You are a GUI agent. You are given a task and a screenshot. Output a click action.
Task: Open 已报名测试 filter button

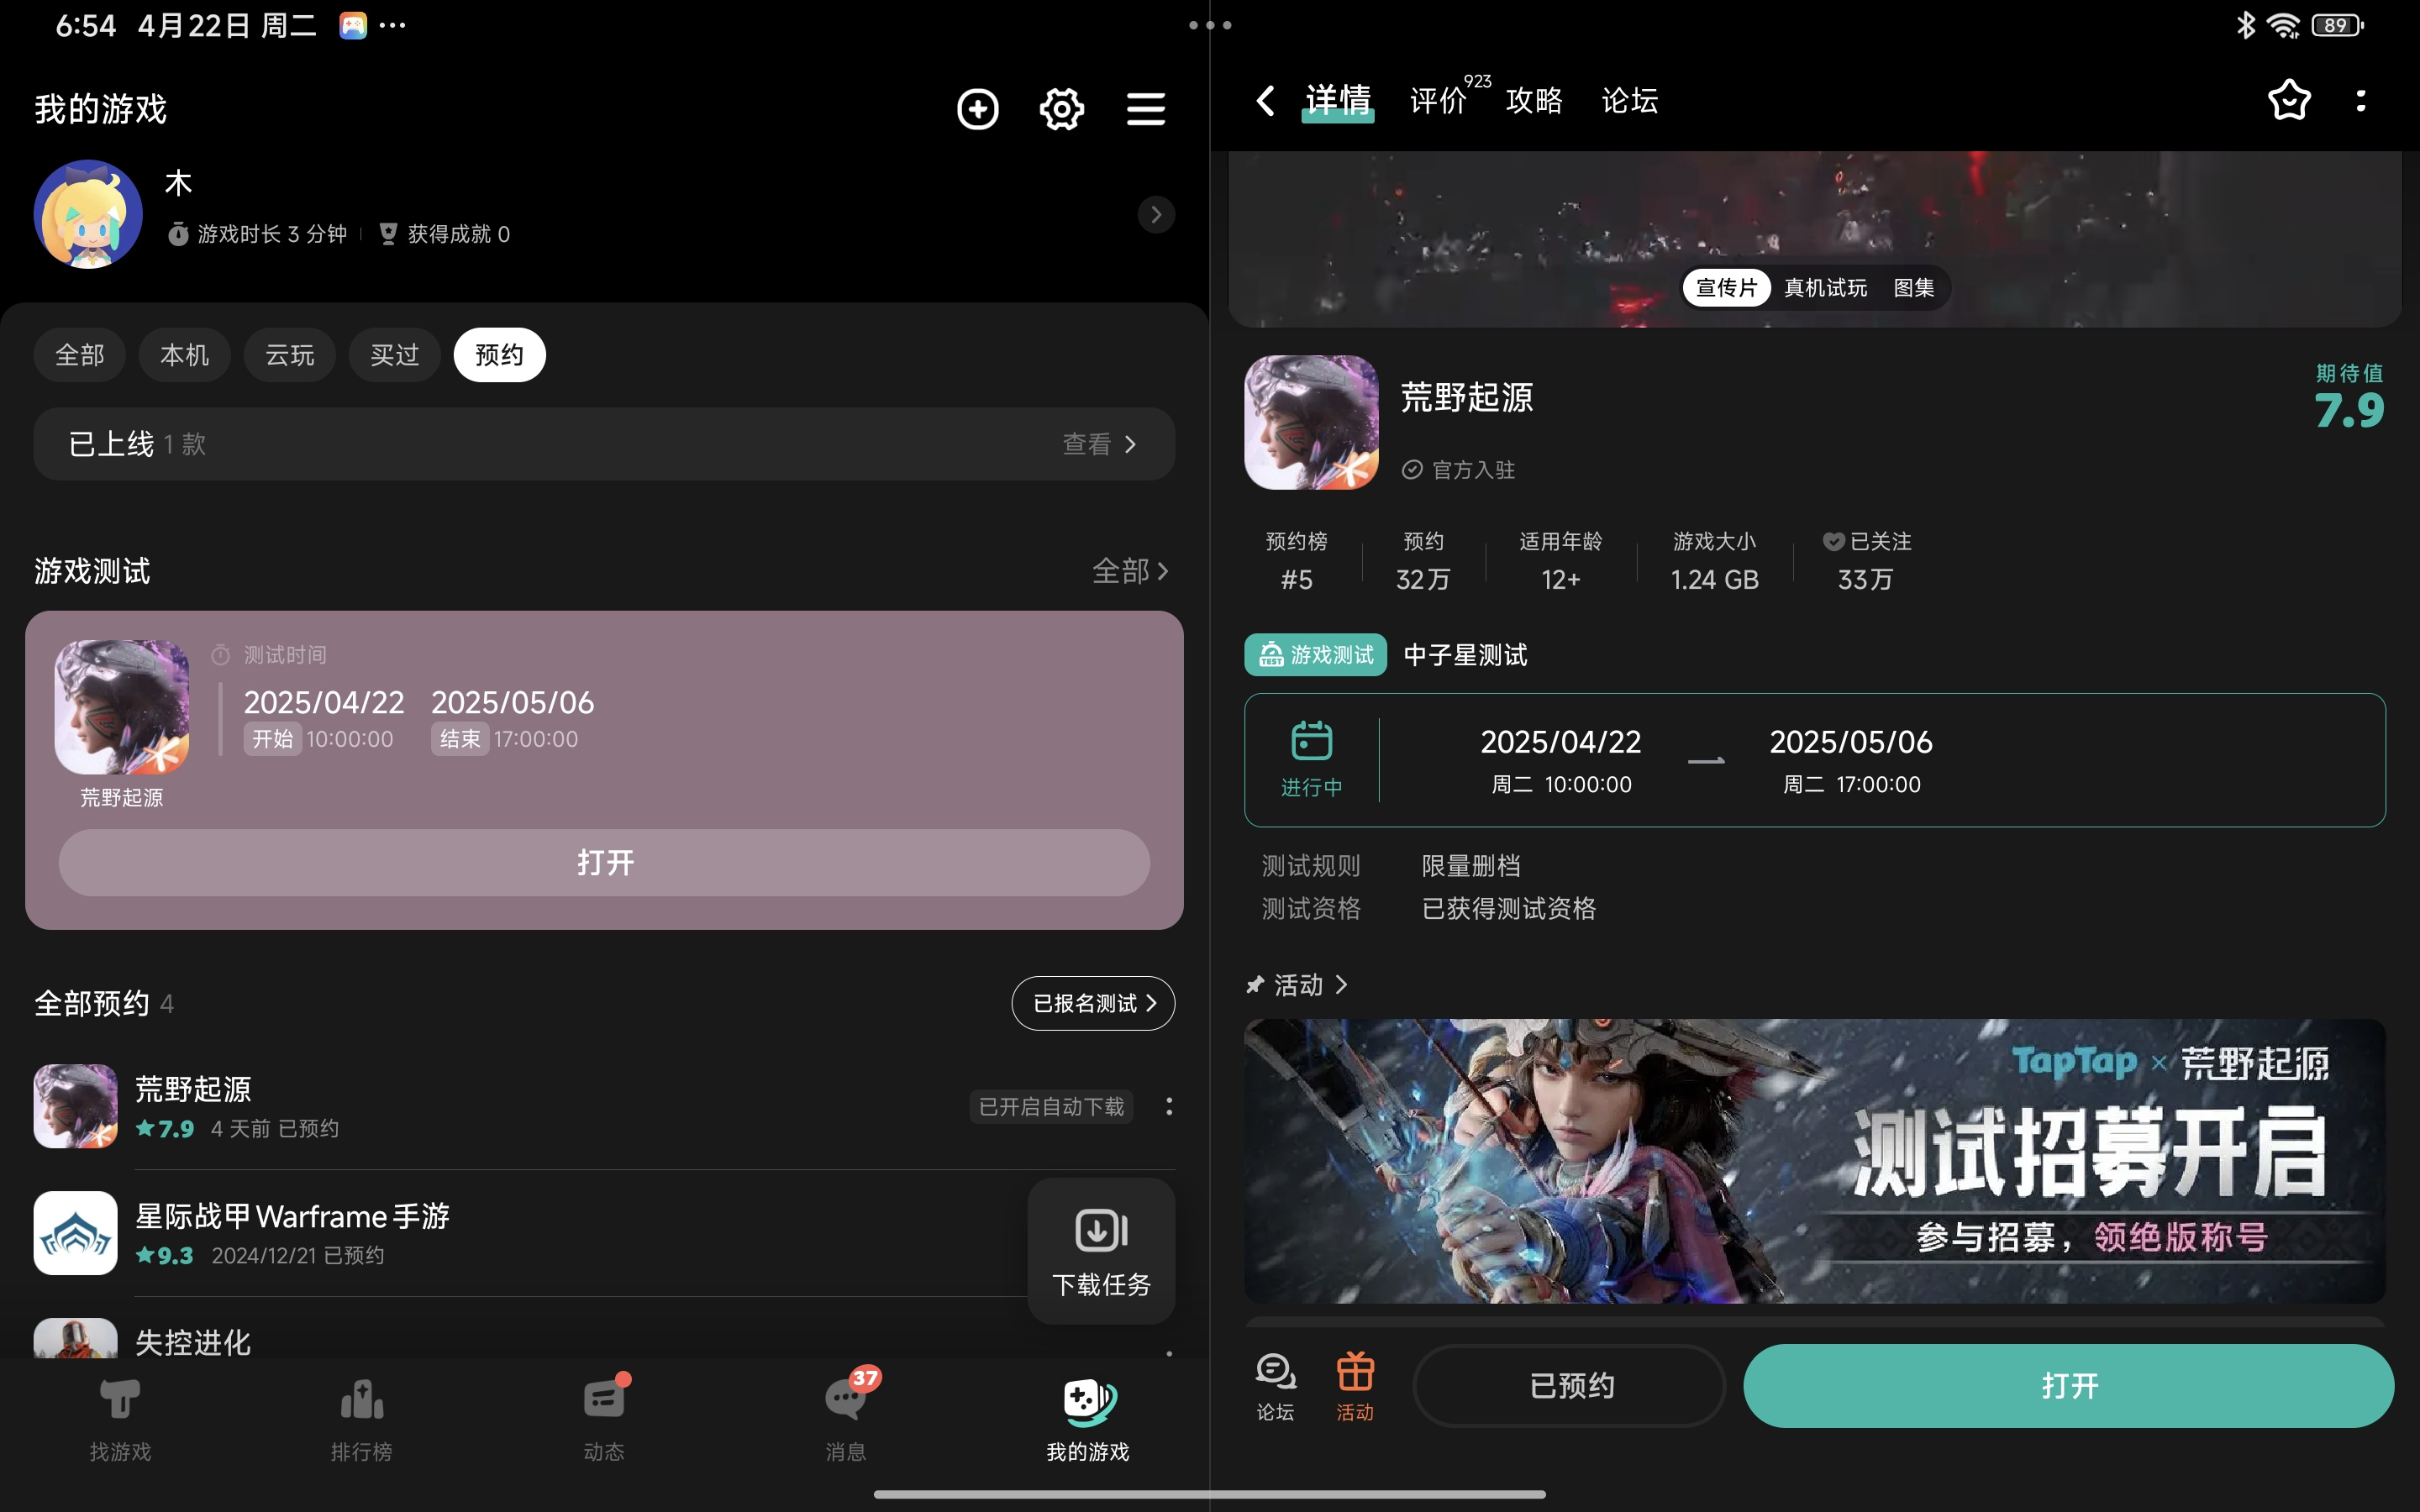pyautogui.click(x=1093, y=1003)
